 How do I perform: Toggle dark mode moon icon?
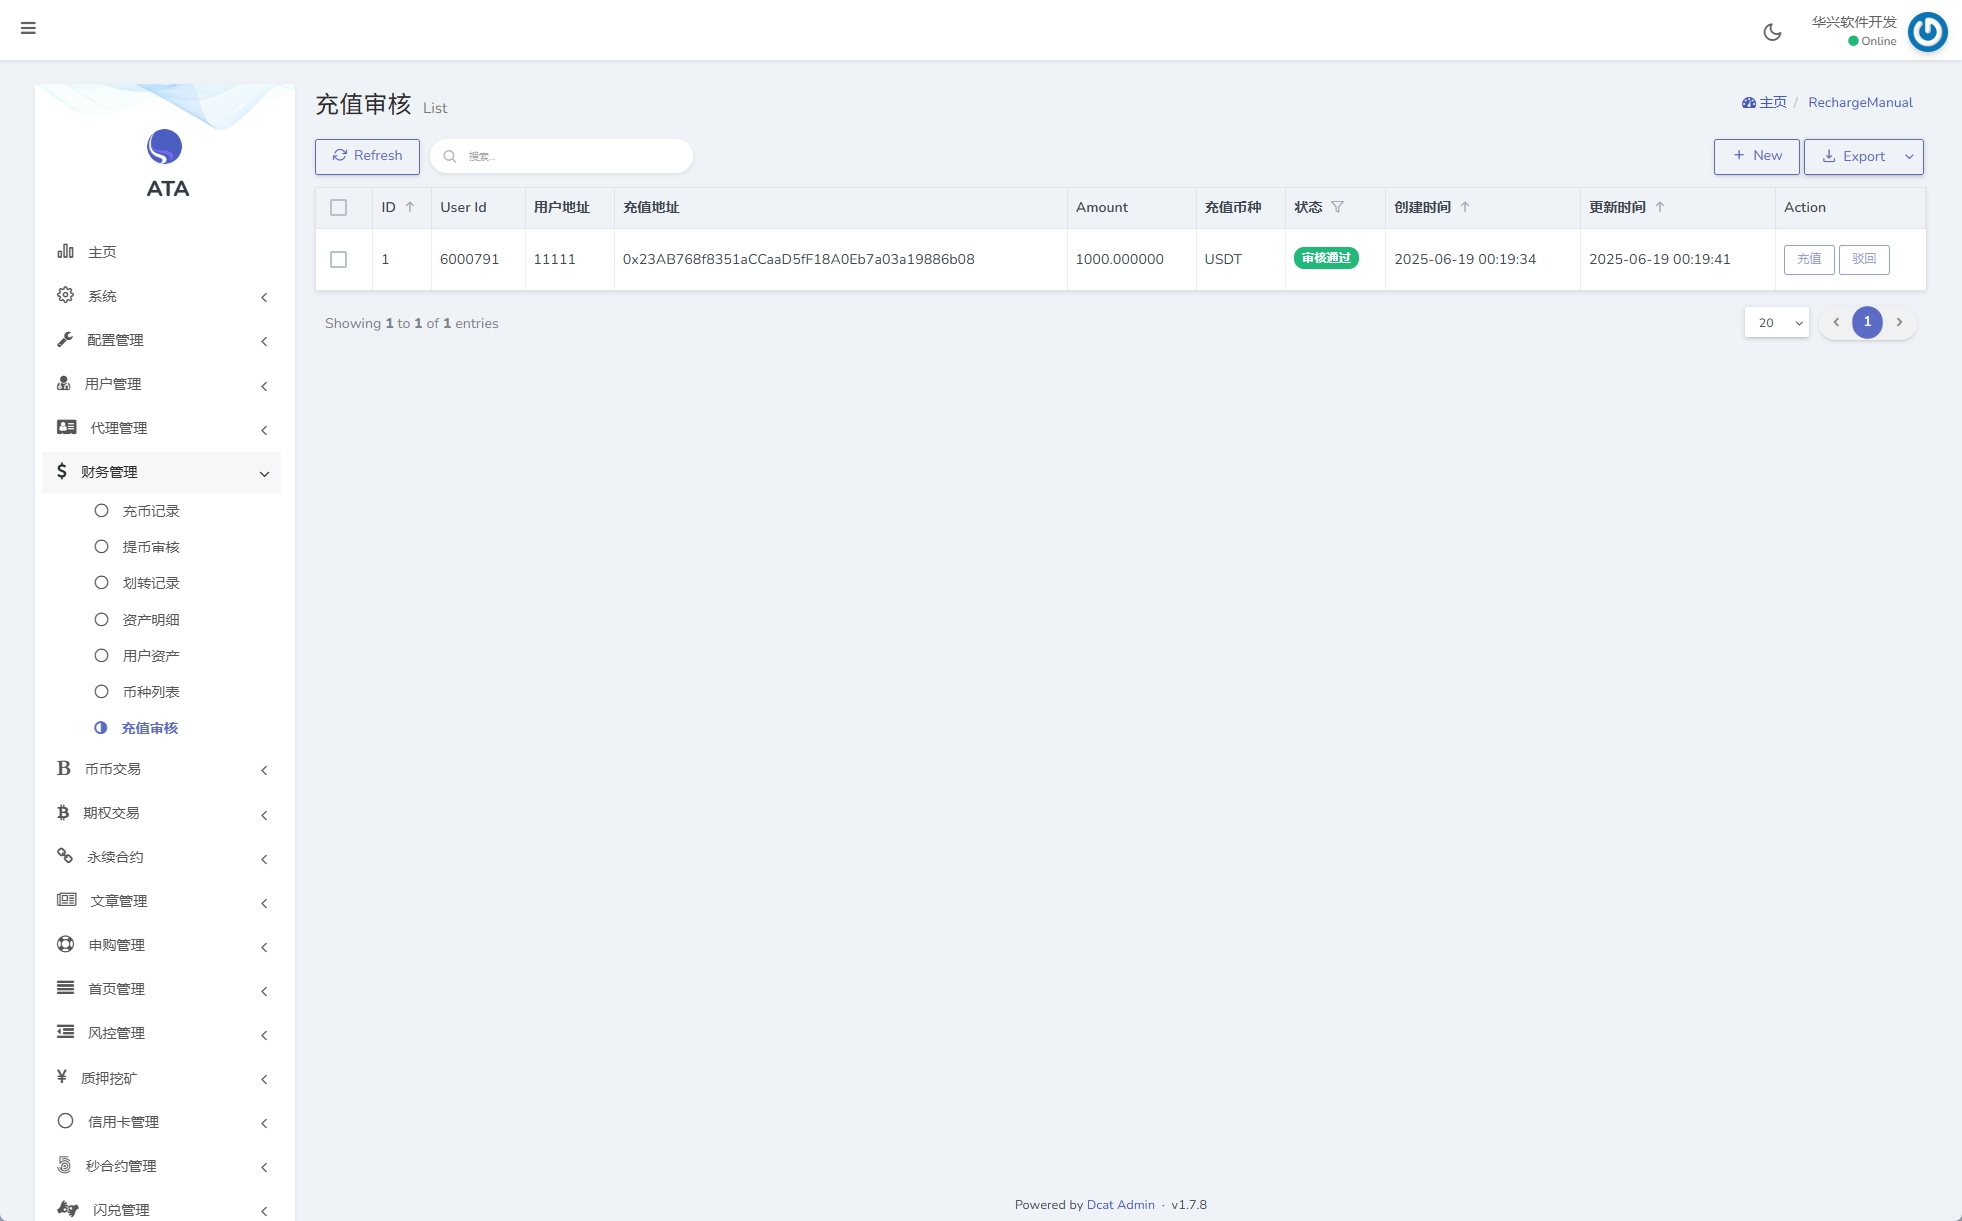click(1772, 32)
